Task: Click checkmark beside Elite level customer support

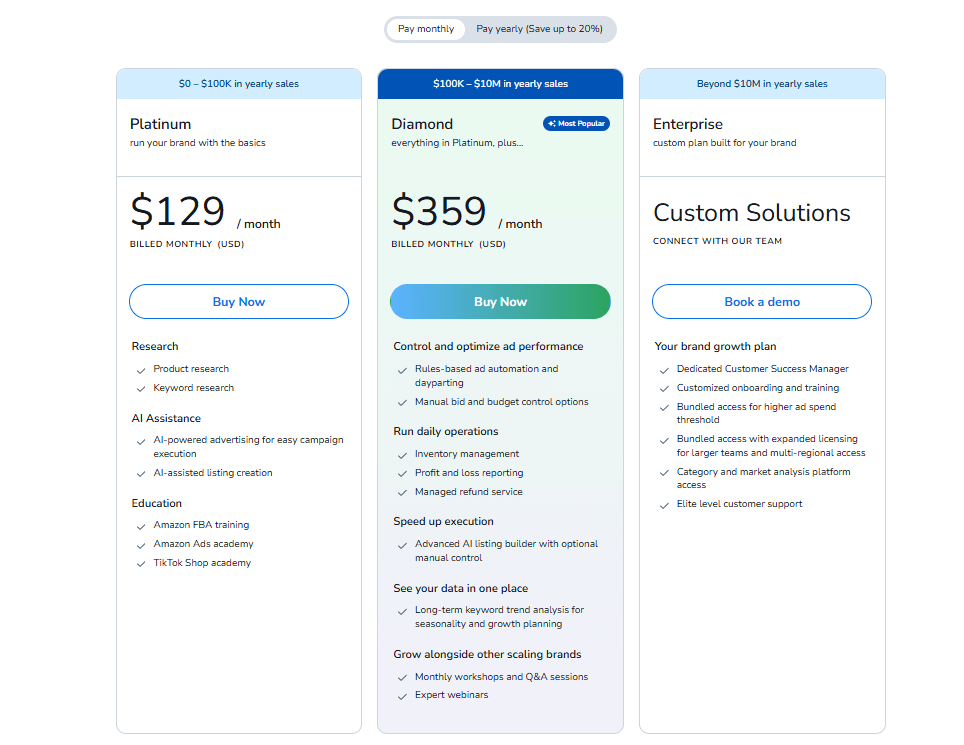Action: point(665,505)
